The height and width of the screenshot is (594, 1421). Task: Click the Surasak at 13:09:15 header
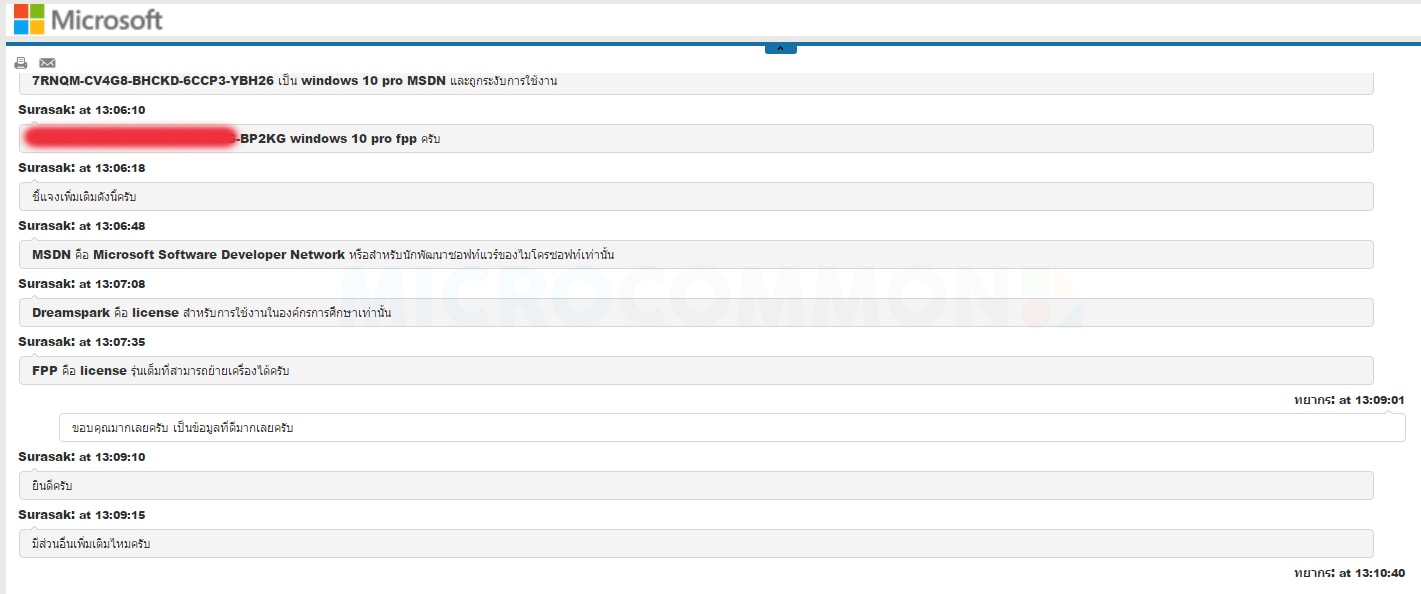(82, 515)
